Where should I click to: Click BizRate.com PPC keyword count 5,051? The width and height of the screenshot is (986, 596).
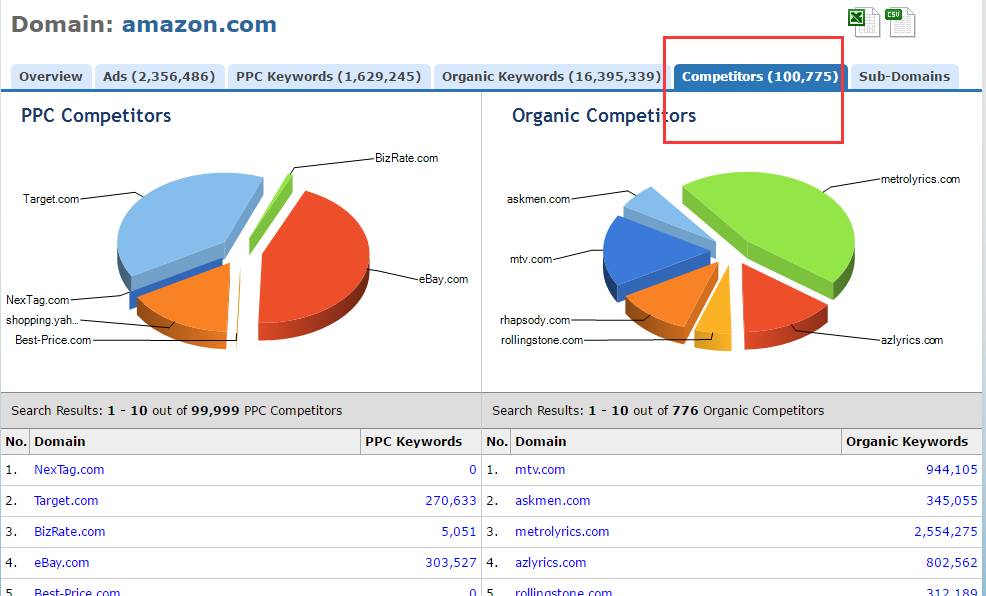click(459, 532)
